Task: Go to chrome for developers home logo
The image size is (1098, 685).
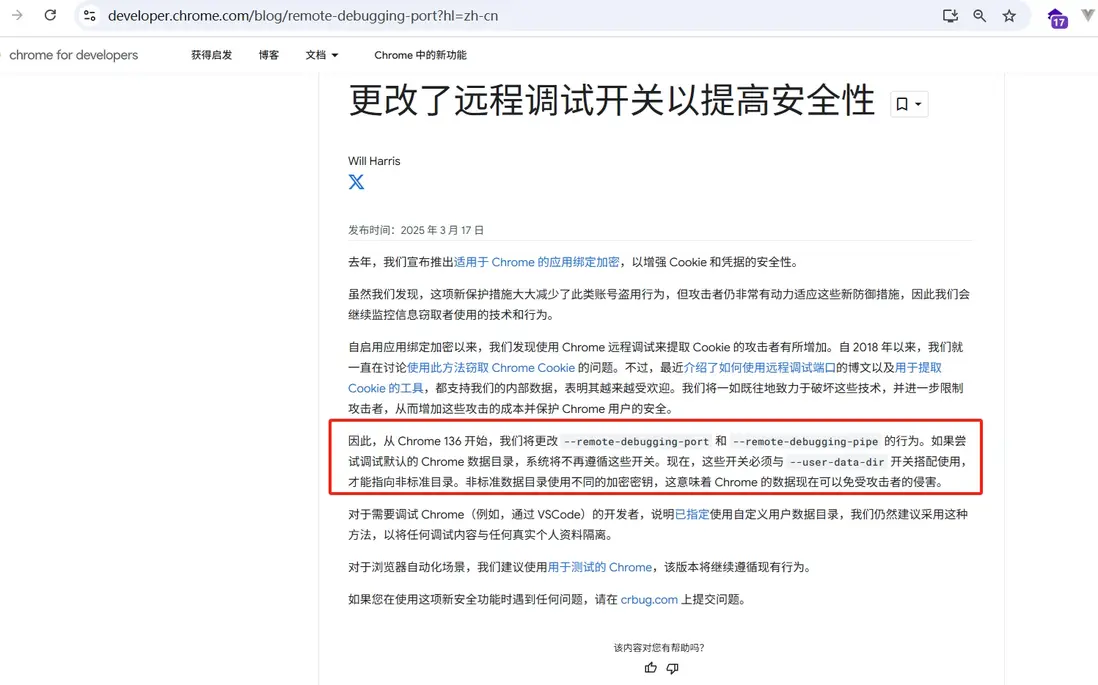Action: [x=73, y=55]
